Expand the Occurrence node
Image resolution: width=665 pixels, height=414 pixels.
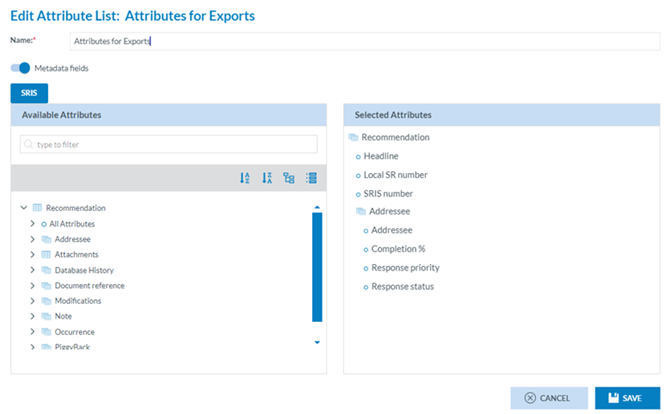(x=33, y=331)
